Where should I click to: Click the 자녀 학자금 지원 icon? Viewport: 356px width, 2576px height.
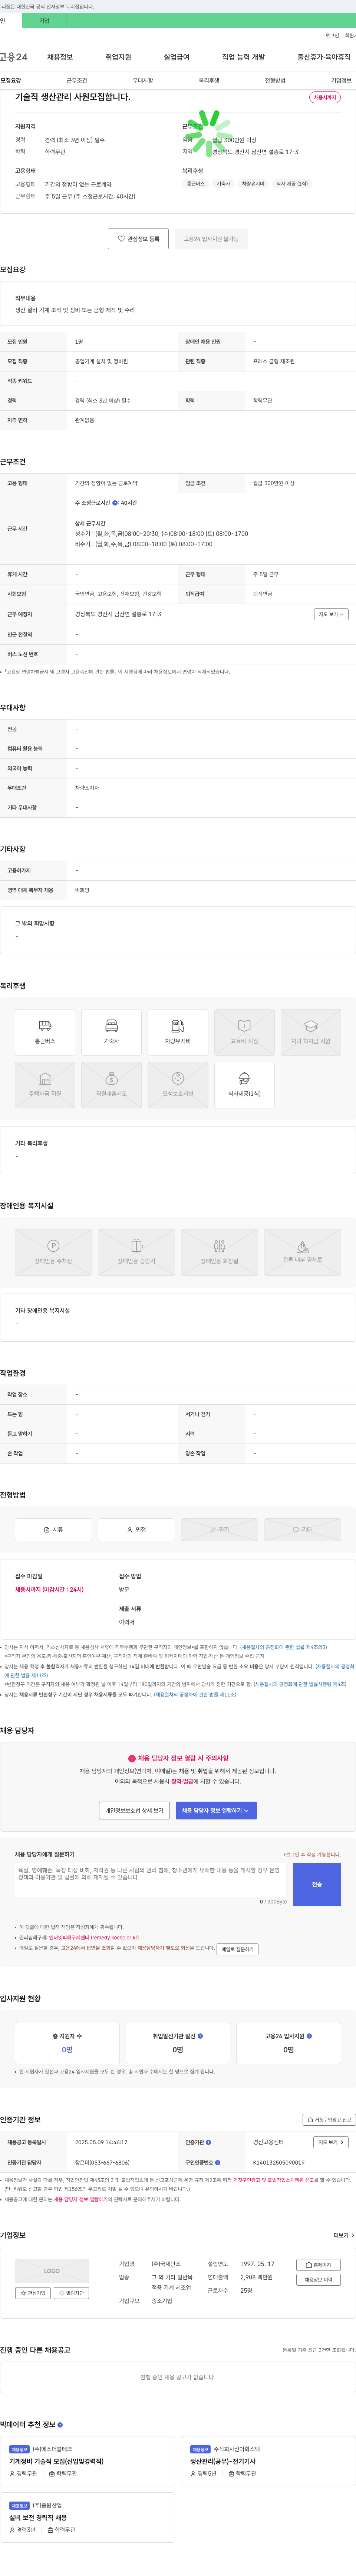(x=311, y=1033)
